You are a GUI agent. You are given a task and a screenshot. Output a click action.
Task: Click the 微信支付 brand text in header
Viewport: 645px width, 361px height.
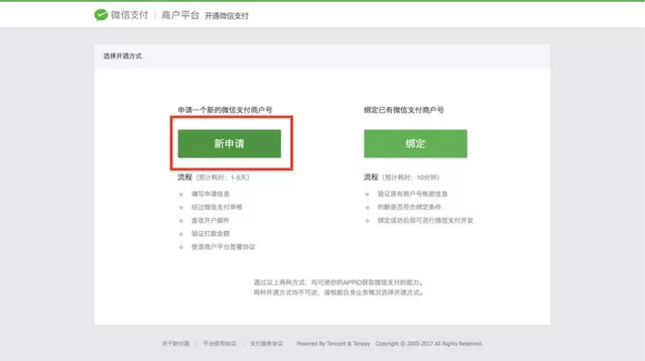pos(129,15)
